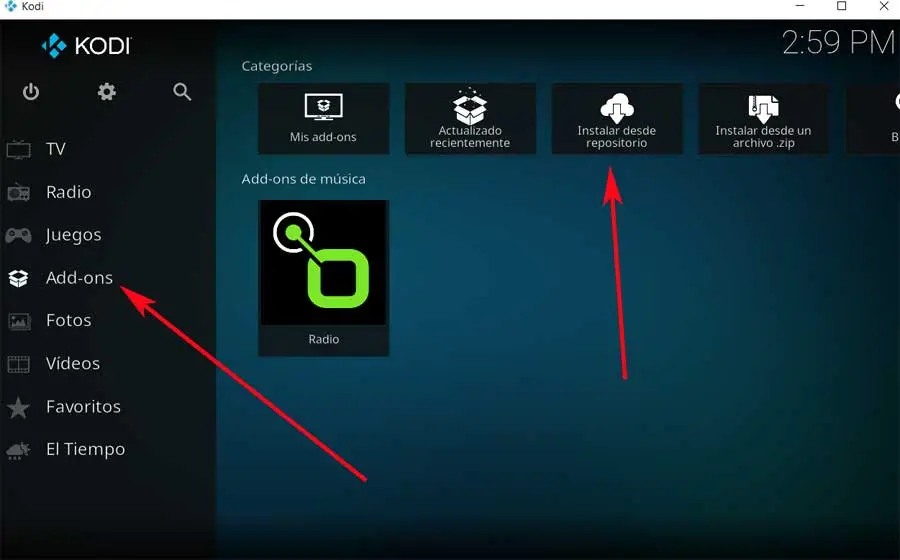Viewport: 900px width, 560px height.
Task: Click the picture icon beside Fotos
Action: [18, 321]
